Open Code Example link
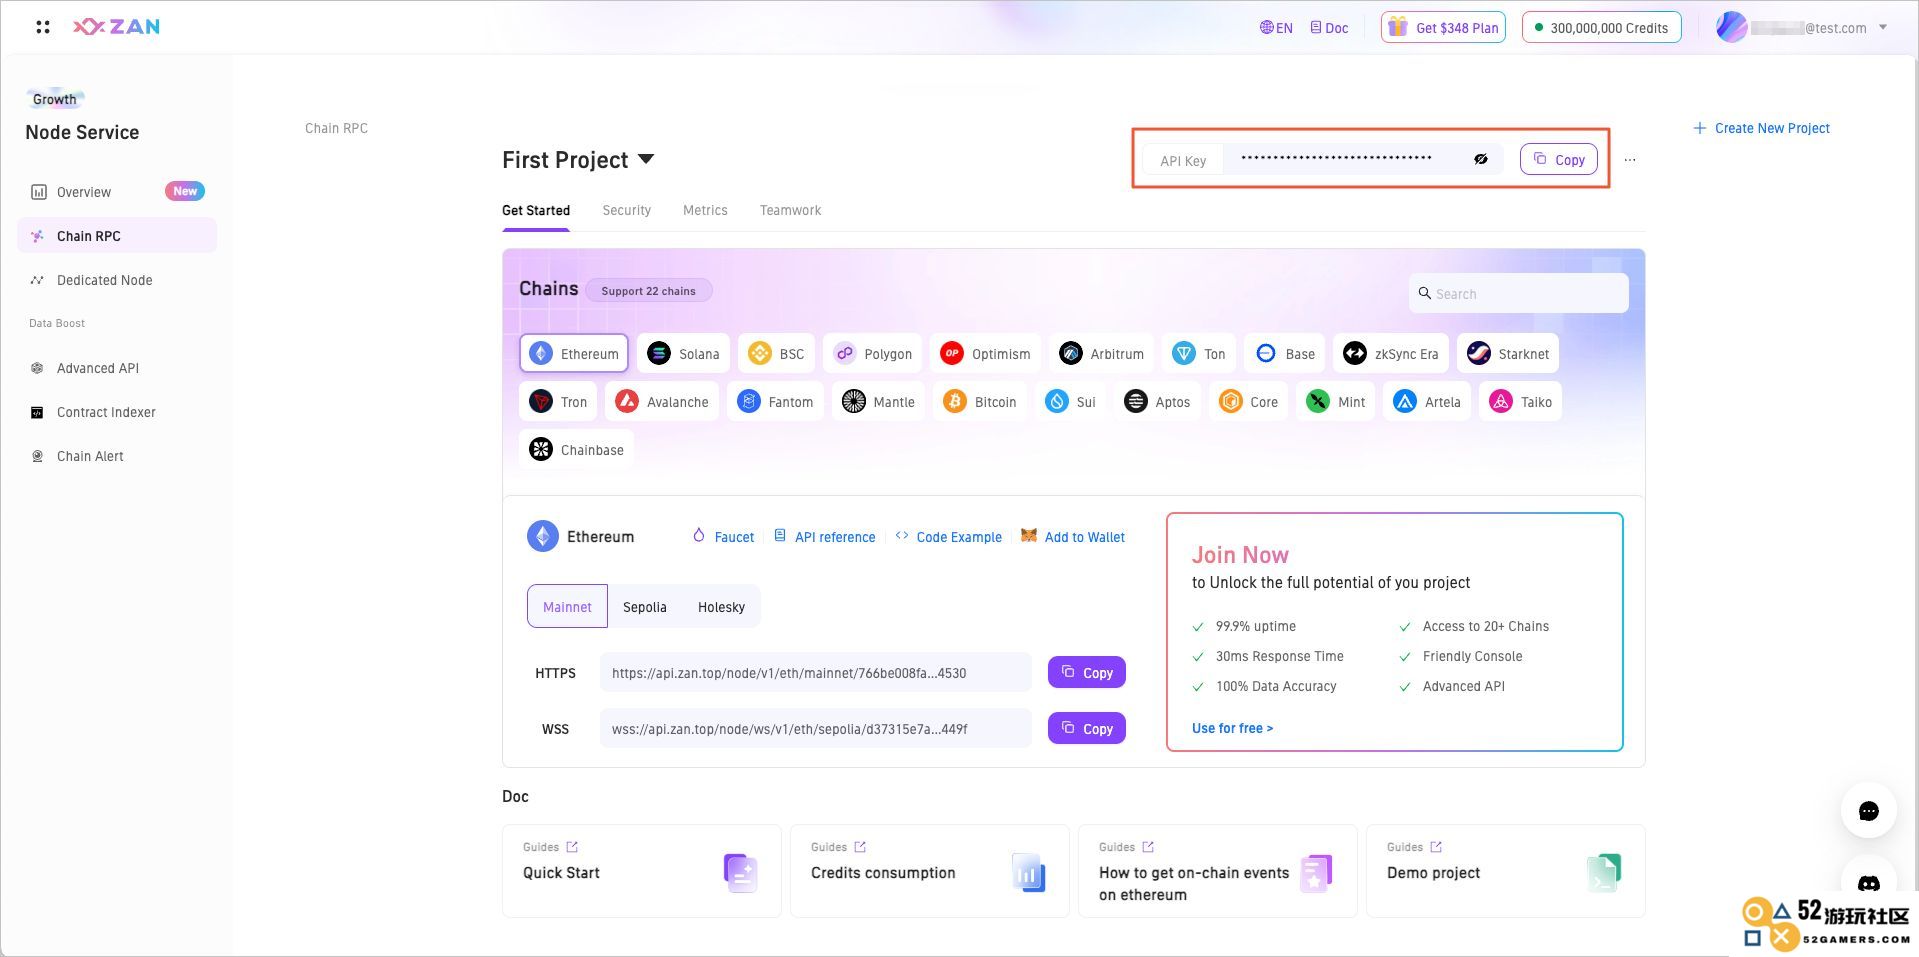The image size is (1919, 957). click(x=948, y=537)
